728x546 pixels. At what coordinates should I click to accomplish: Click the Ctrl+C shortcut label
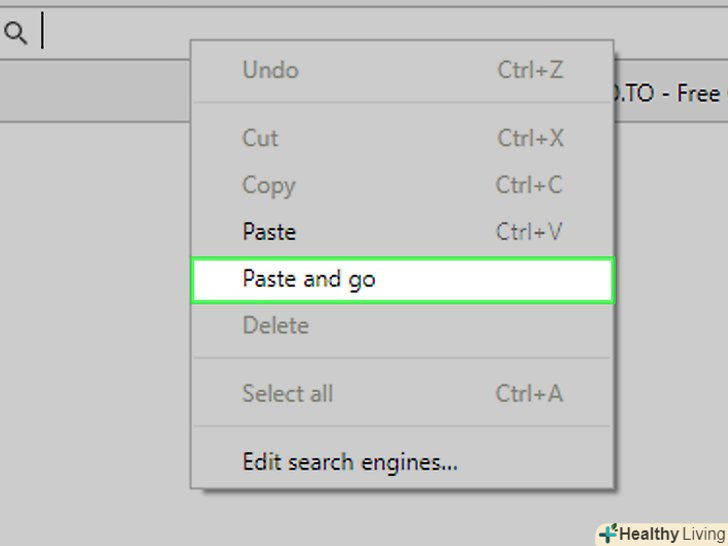[x=529, y=185]
